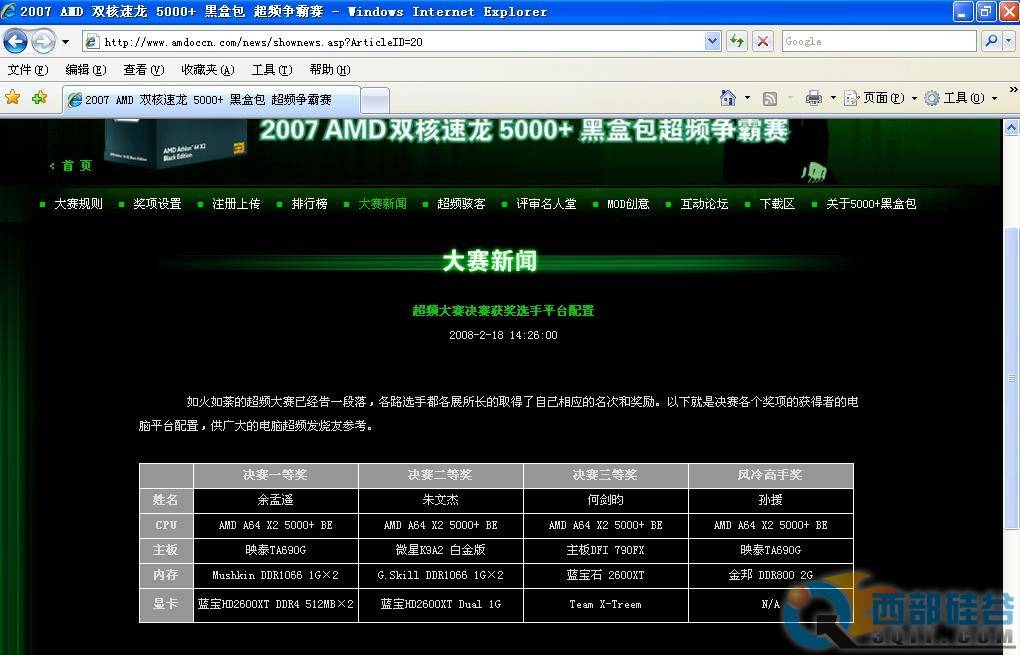1020x655 pixels.
Task: Open the 大赛新闻 navigation link
Action: coord(382,204)
